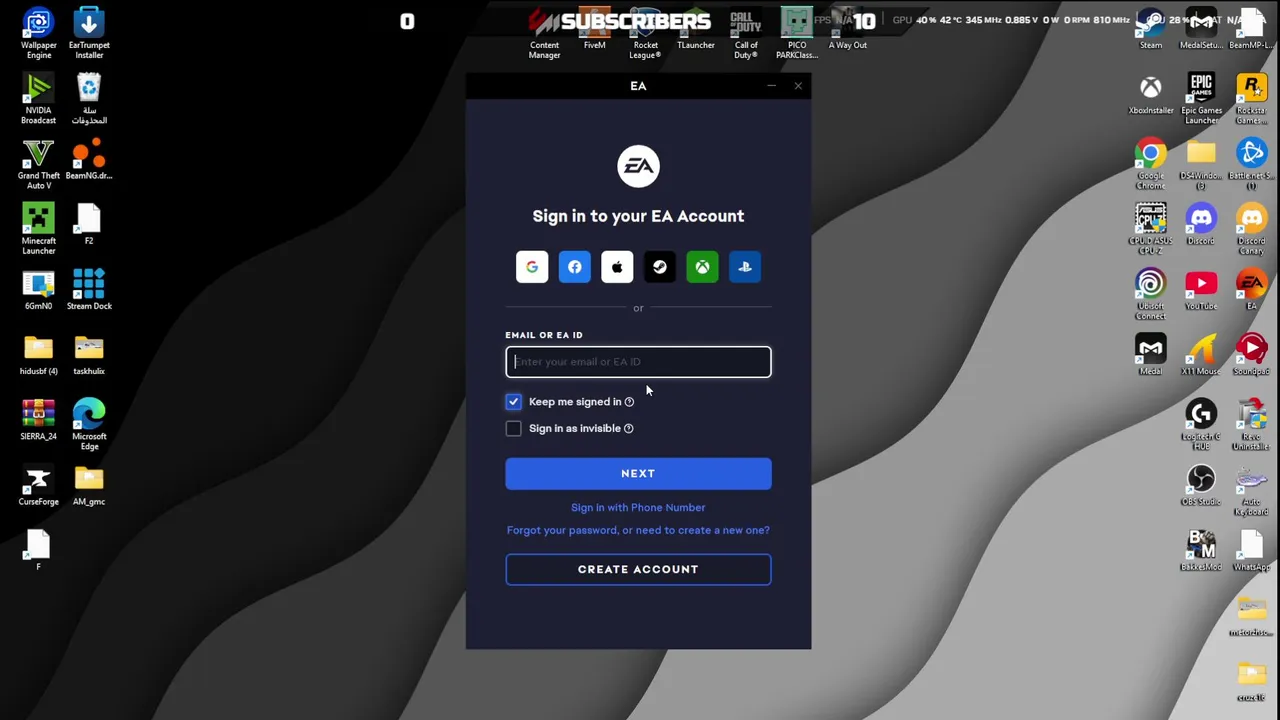
Task: Open Sign in with Phone Number link
Action: click(x=638, y=508)
